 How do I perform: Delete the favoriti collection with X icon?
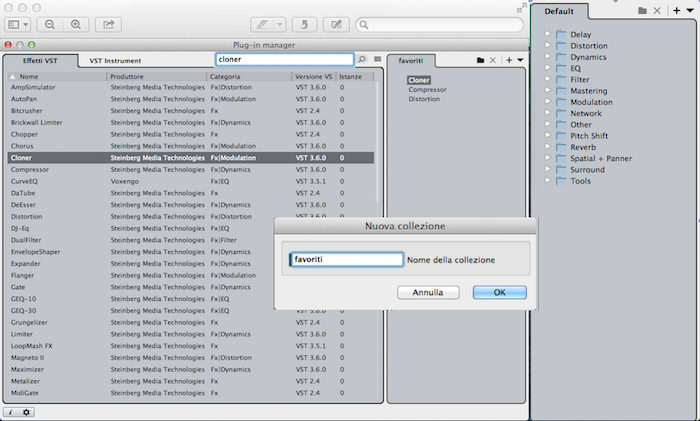[x=492, y=60]
